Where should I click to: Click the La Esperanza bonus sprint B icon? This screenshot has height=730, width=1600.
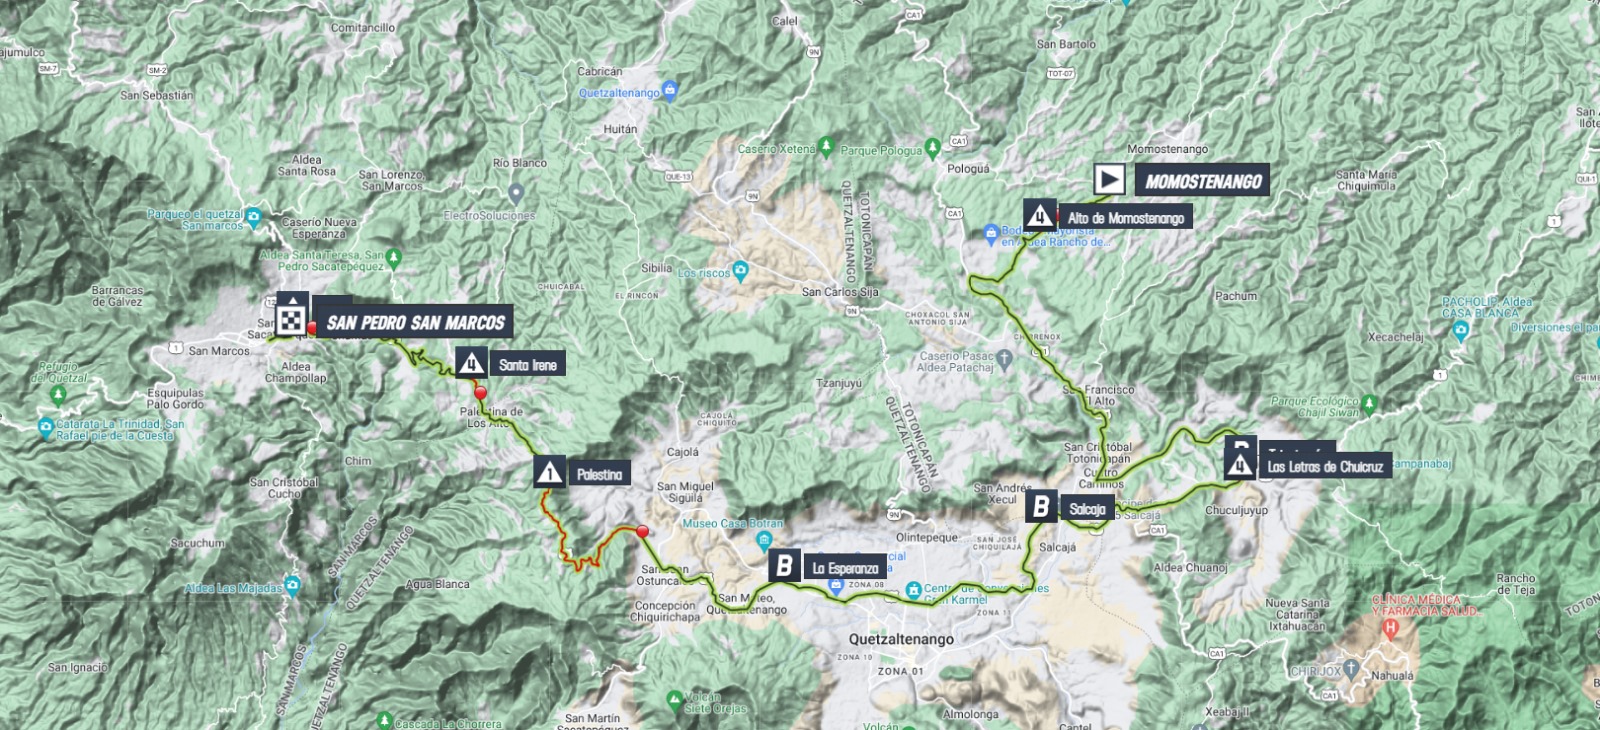[x=784, y=566]
